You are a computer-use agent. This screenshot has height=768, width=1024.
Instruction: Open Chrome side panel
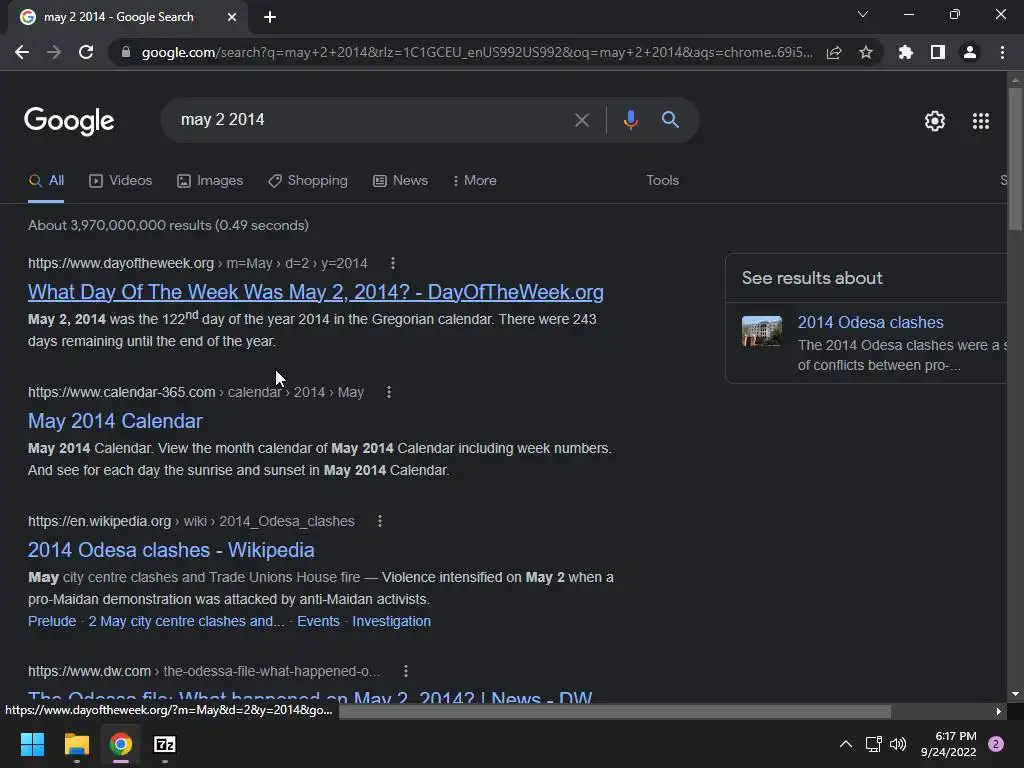point(938,52)
